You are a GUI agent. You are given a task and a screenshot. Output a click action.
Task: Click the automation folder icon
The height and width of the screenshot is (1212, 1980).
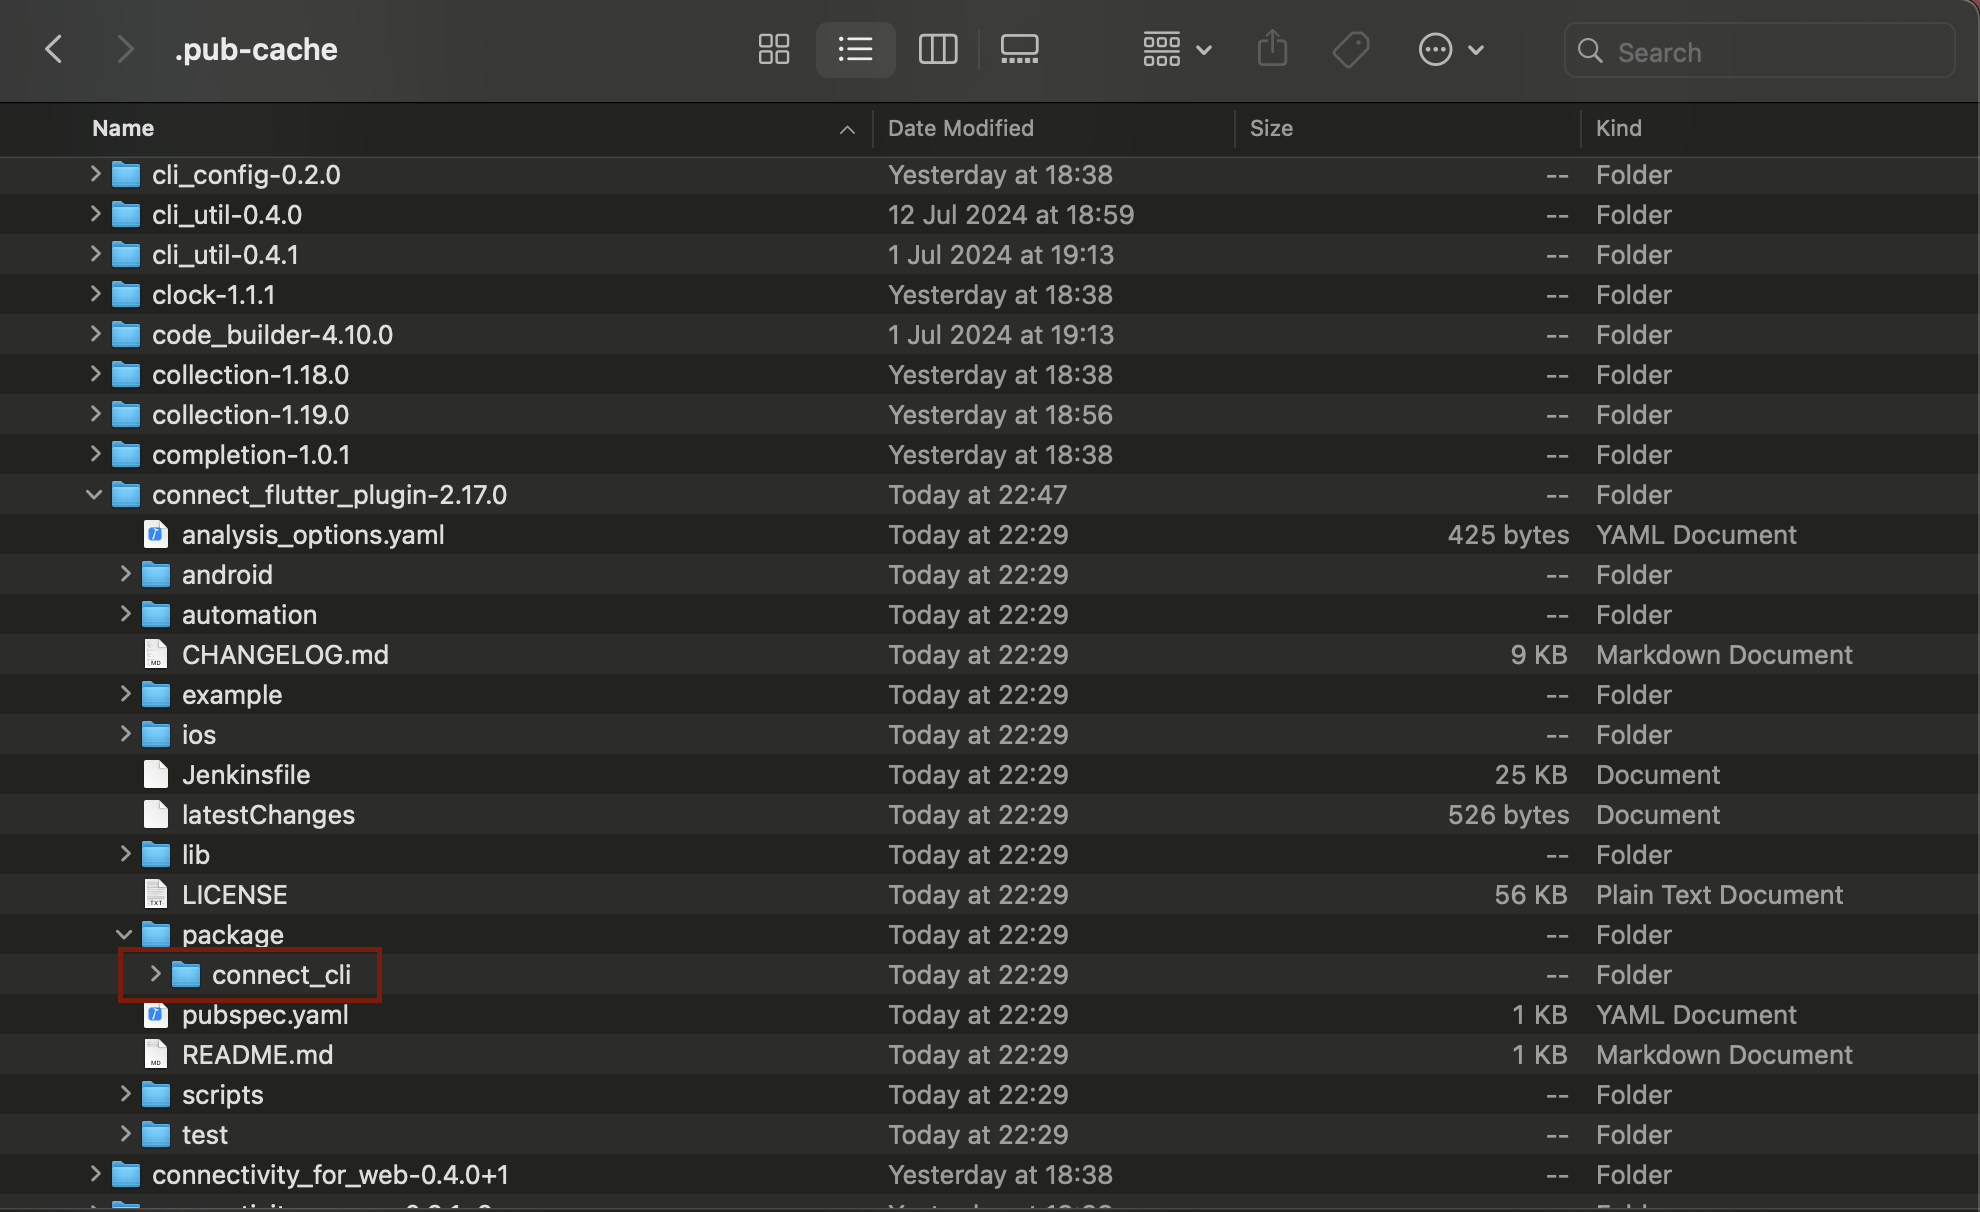coord(156,614)
